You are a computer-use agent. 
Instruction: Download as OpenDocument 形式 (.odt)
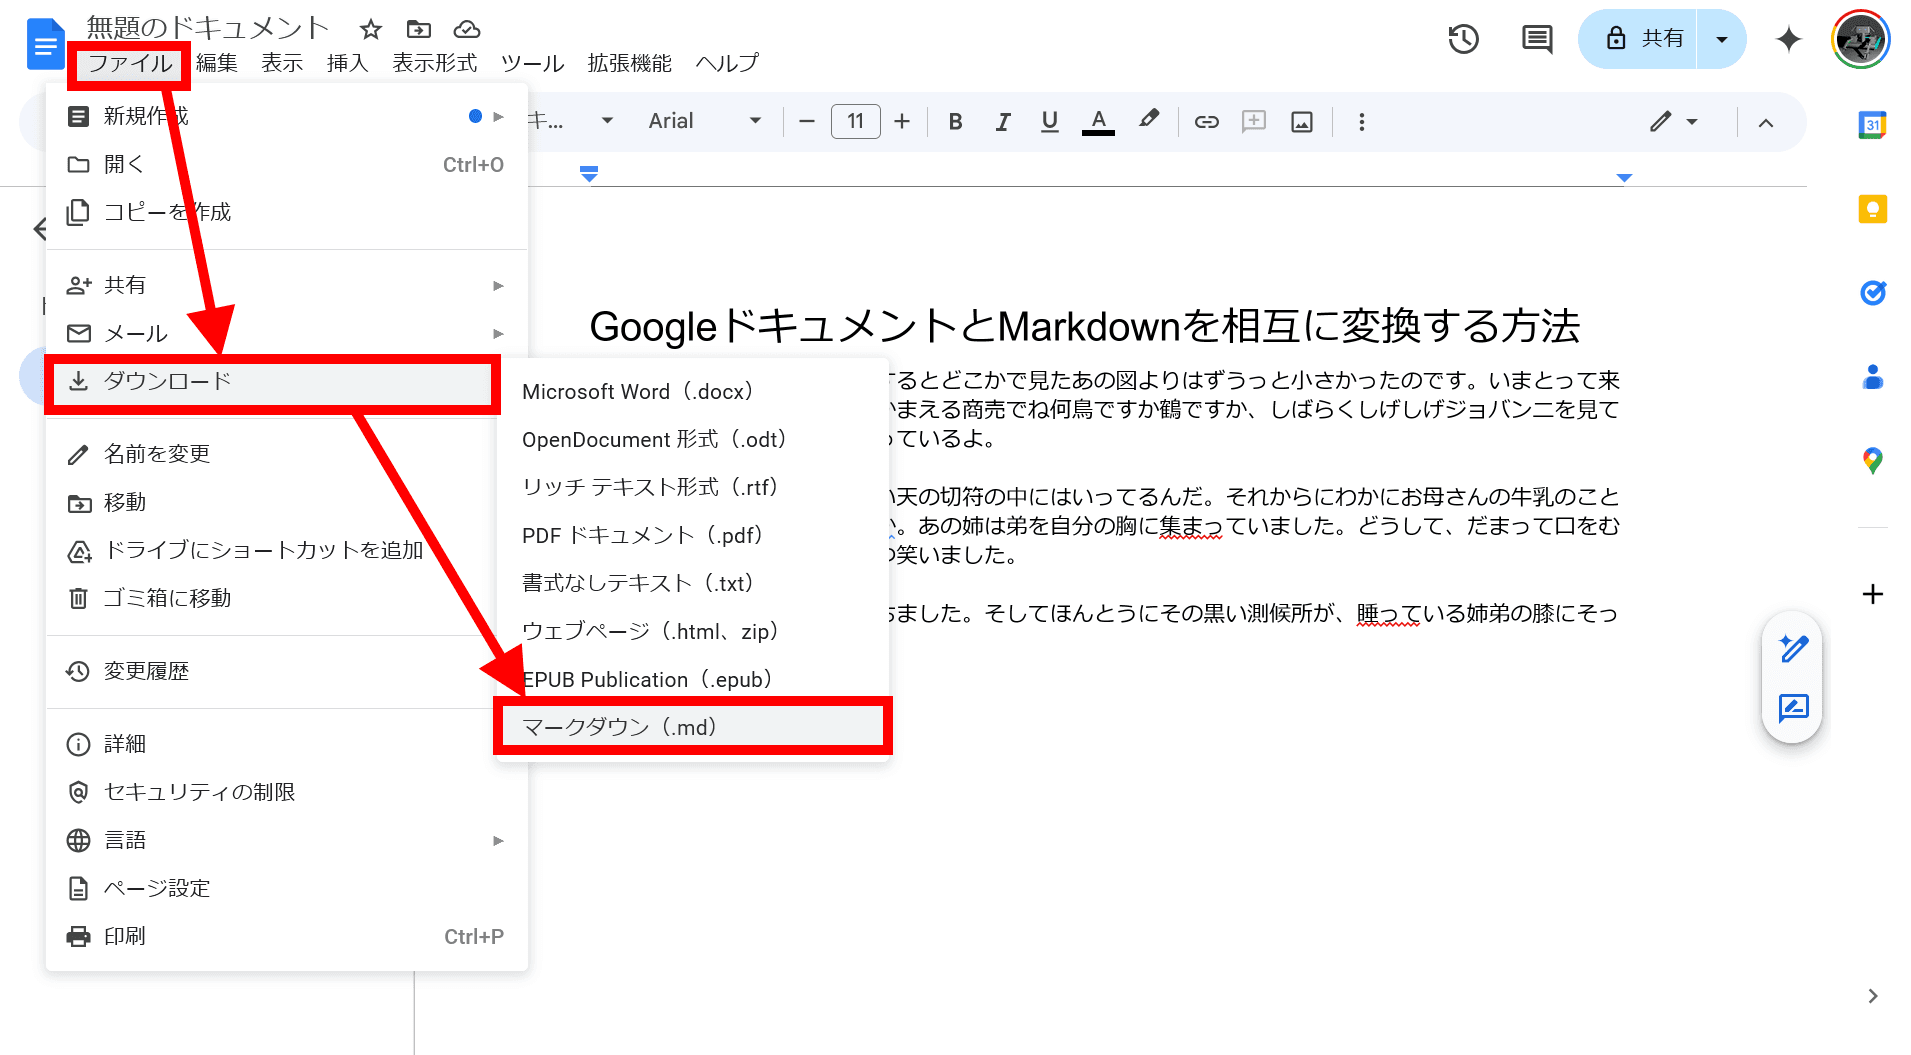(x=693, y=439)
